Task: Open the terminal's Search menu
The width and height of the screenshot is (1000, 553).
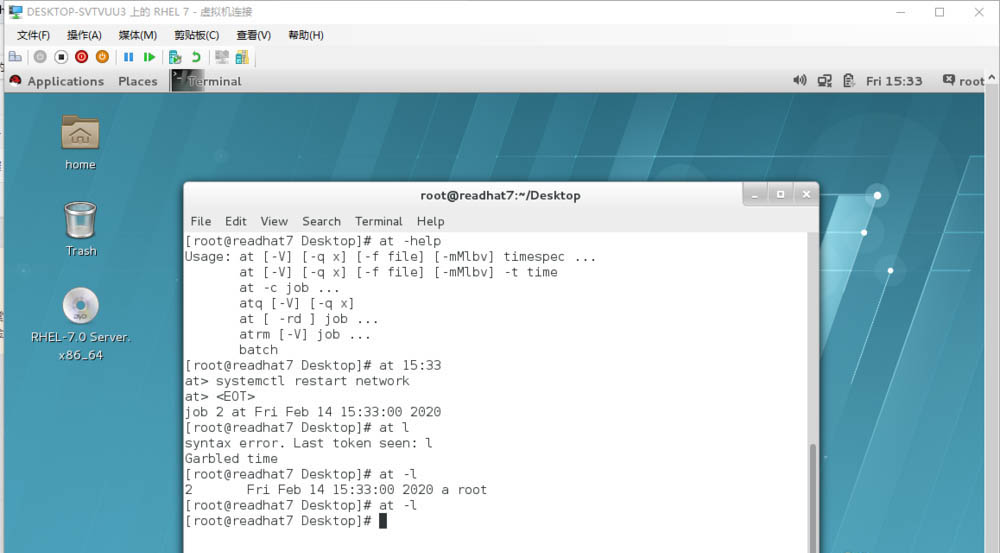Action: [x=321, y=221]
